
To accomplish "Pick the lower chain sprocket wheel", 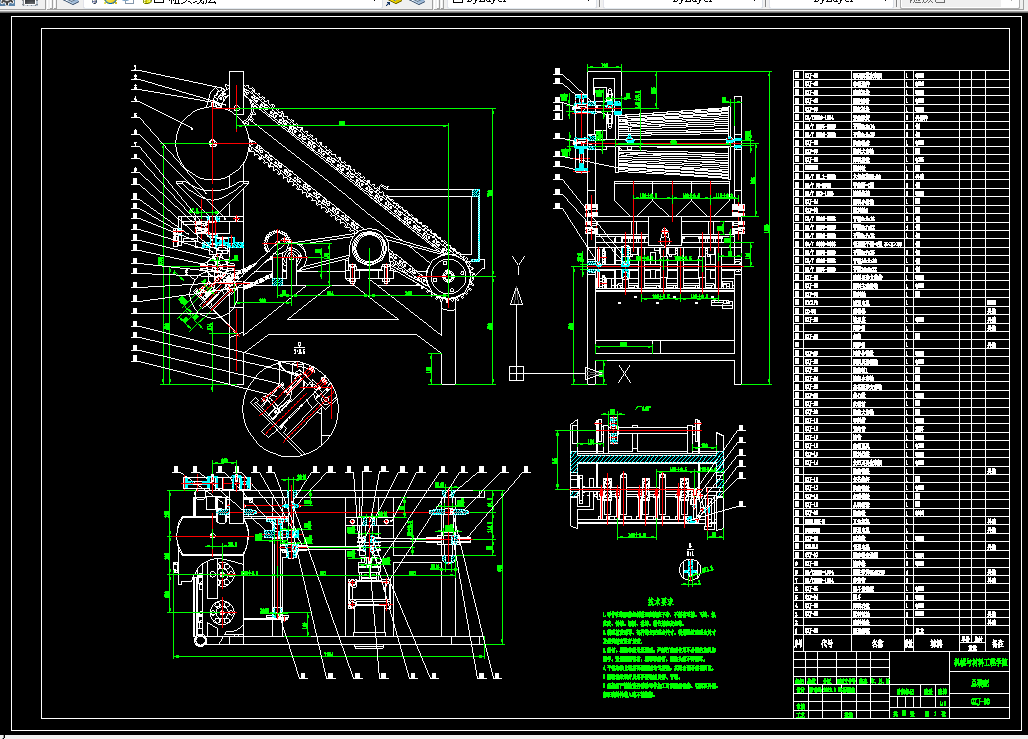I will coord(449,276).
